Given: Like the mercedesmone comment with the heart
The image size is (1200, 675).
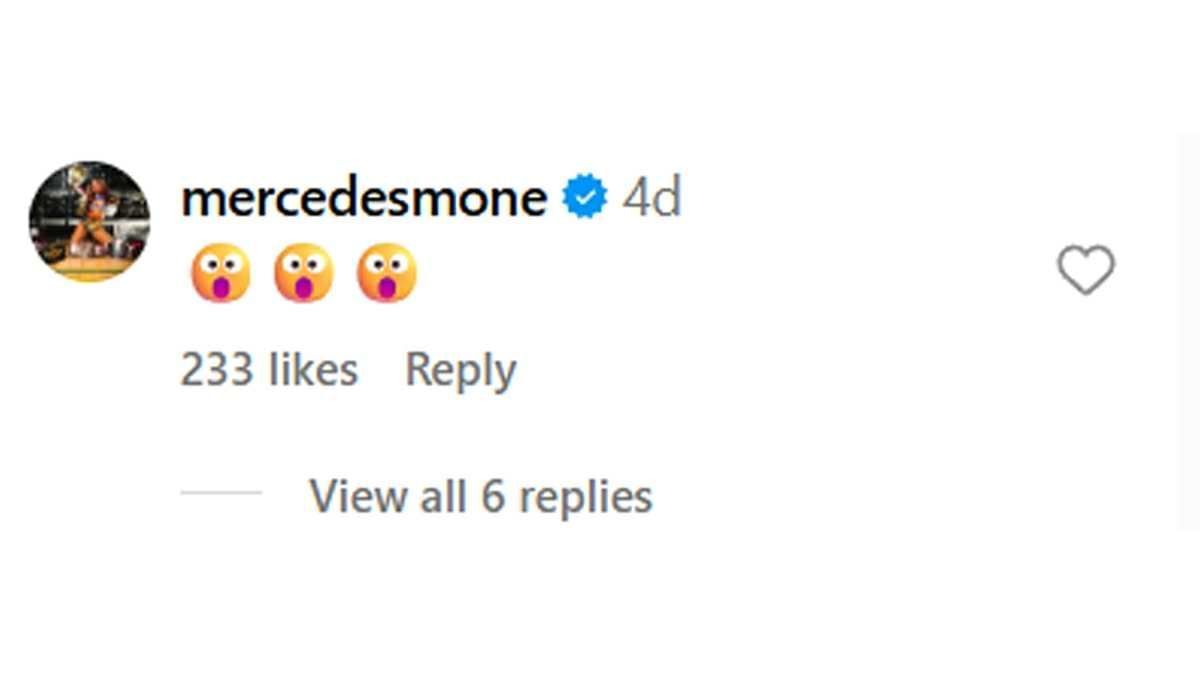Looking at the screenshot, I should 1085,270.
